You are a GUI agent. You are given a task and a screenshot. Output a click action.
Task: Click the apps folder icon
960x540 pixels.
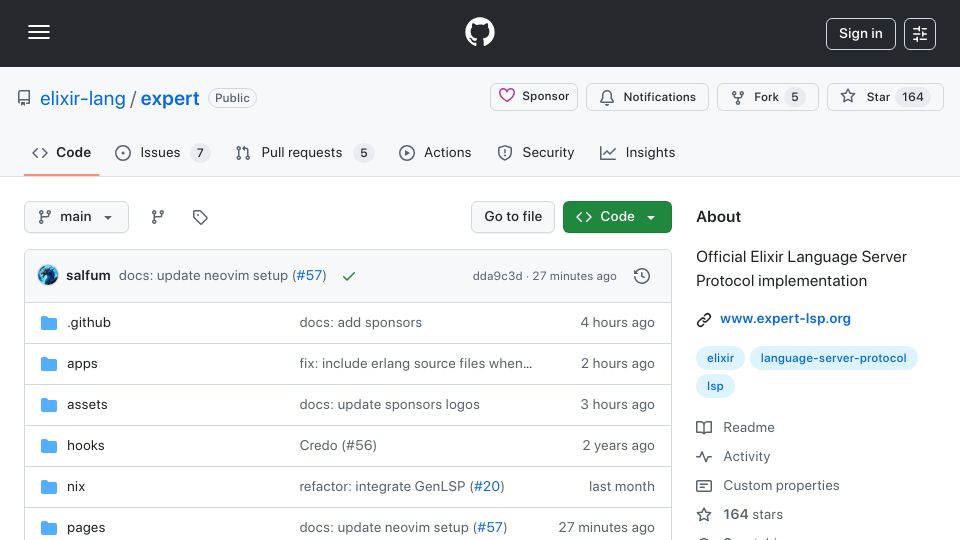[x=49, y=364]
